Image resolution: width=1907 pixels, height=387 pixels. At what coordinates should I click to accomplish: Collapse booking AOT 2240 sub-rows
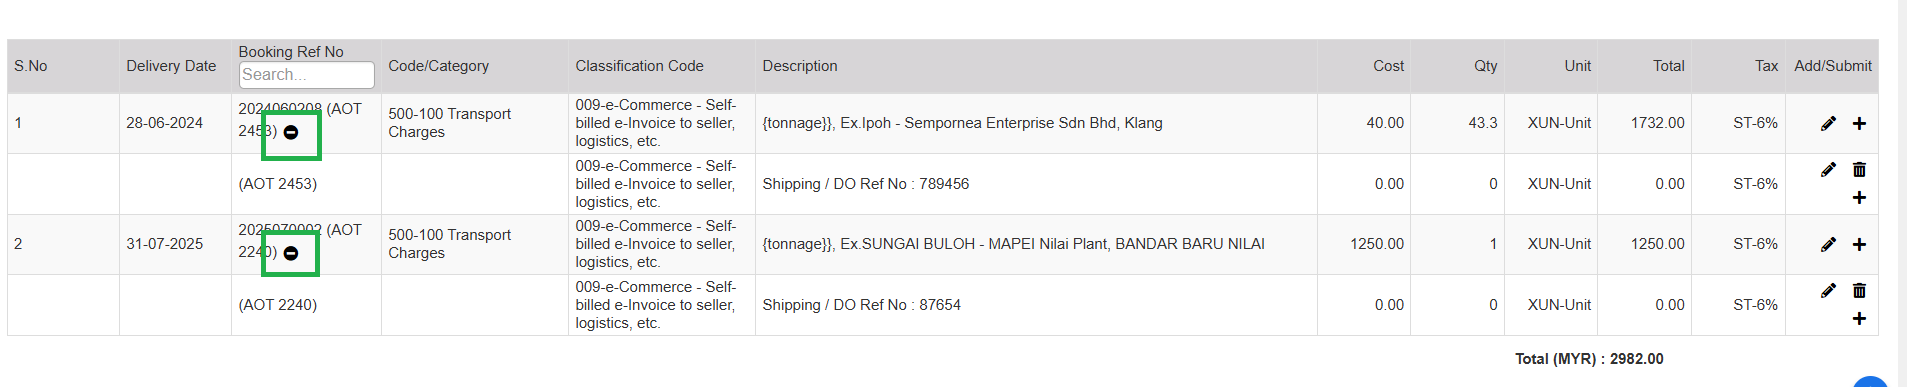click(291, 253)
